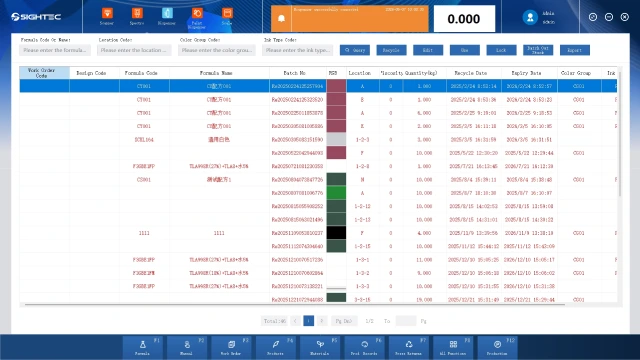Click the refresh circle icon beside minimize
The height and width of the screenshot is (360, 640).
pyautogui.click(x=593, y=17)
